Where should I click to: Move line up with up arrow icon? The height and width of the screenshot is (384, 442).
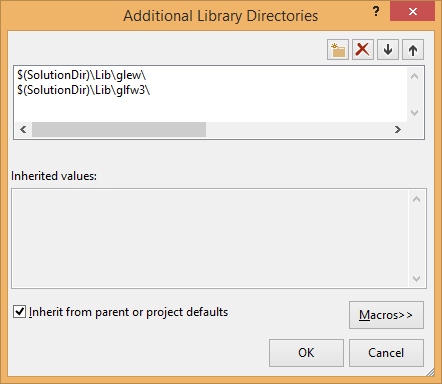413,50
